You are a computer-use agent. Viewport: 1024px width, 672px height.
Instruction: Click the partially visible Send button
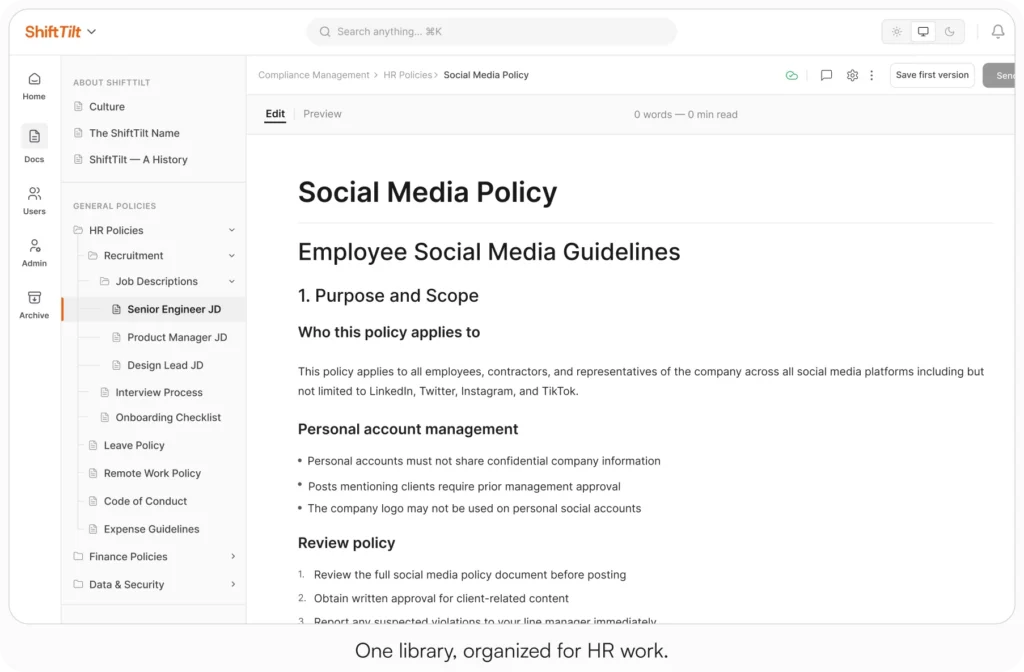tap(999, 75)
